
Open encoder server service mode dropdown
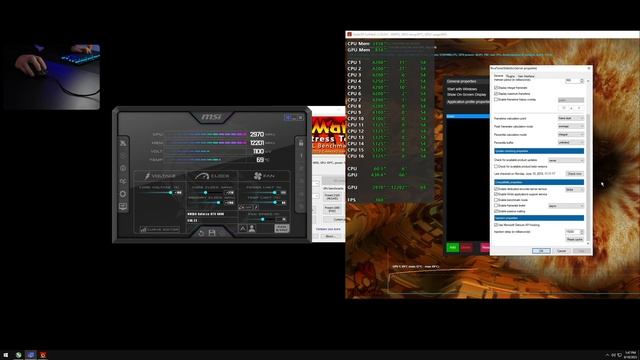click(x=575, y=190)
